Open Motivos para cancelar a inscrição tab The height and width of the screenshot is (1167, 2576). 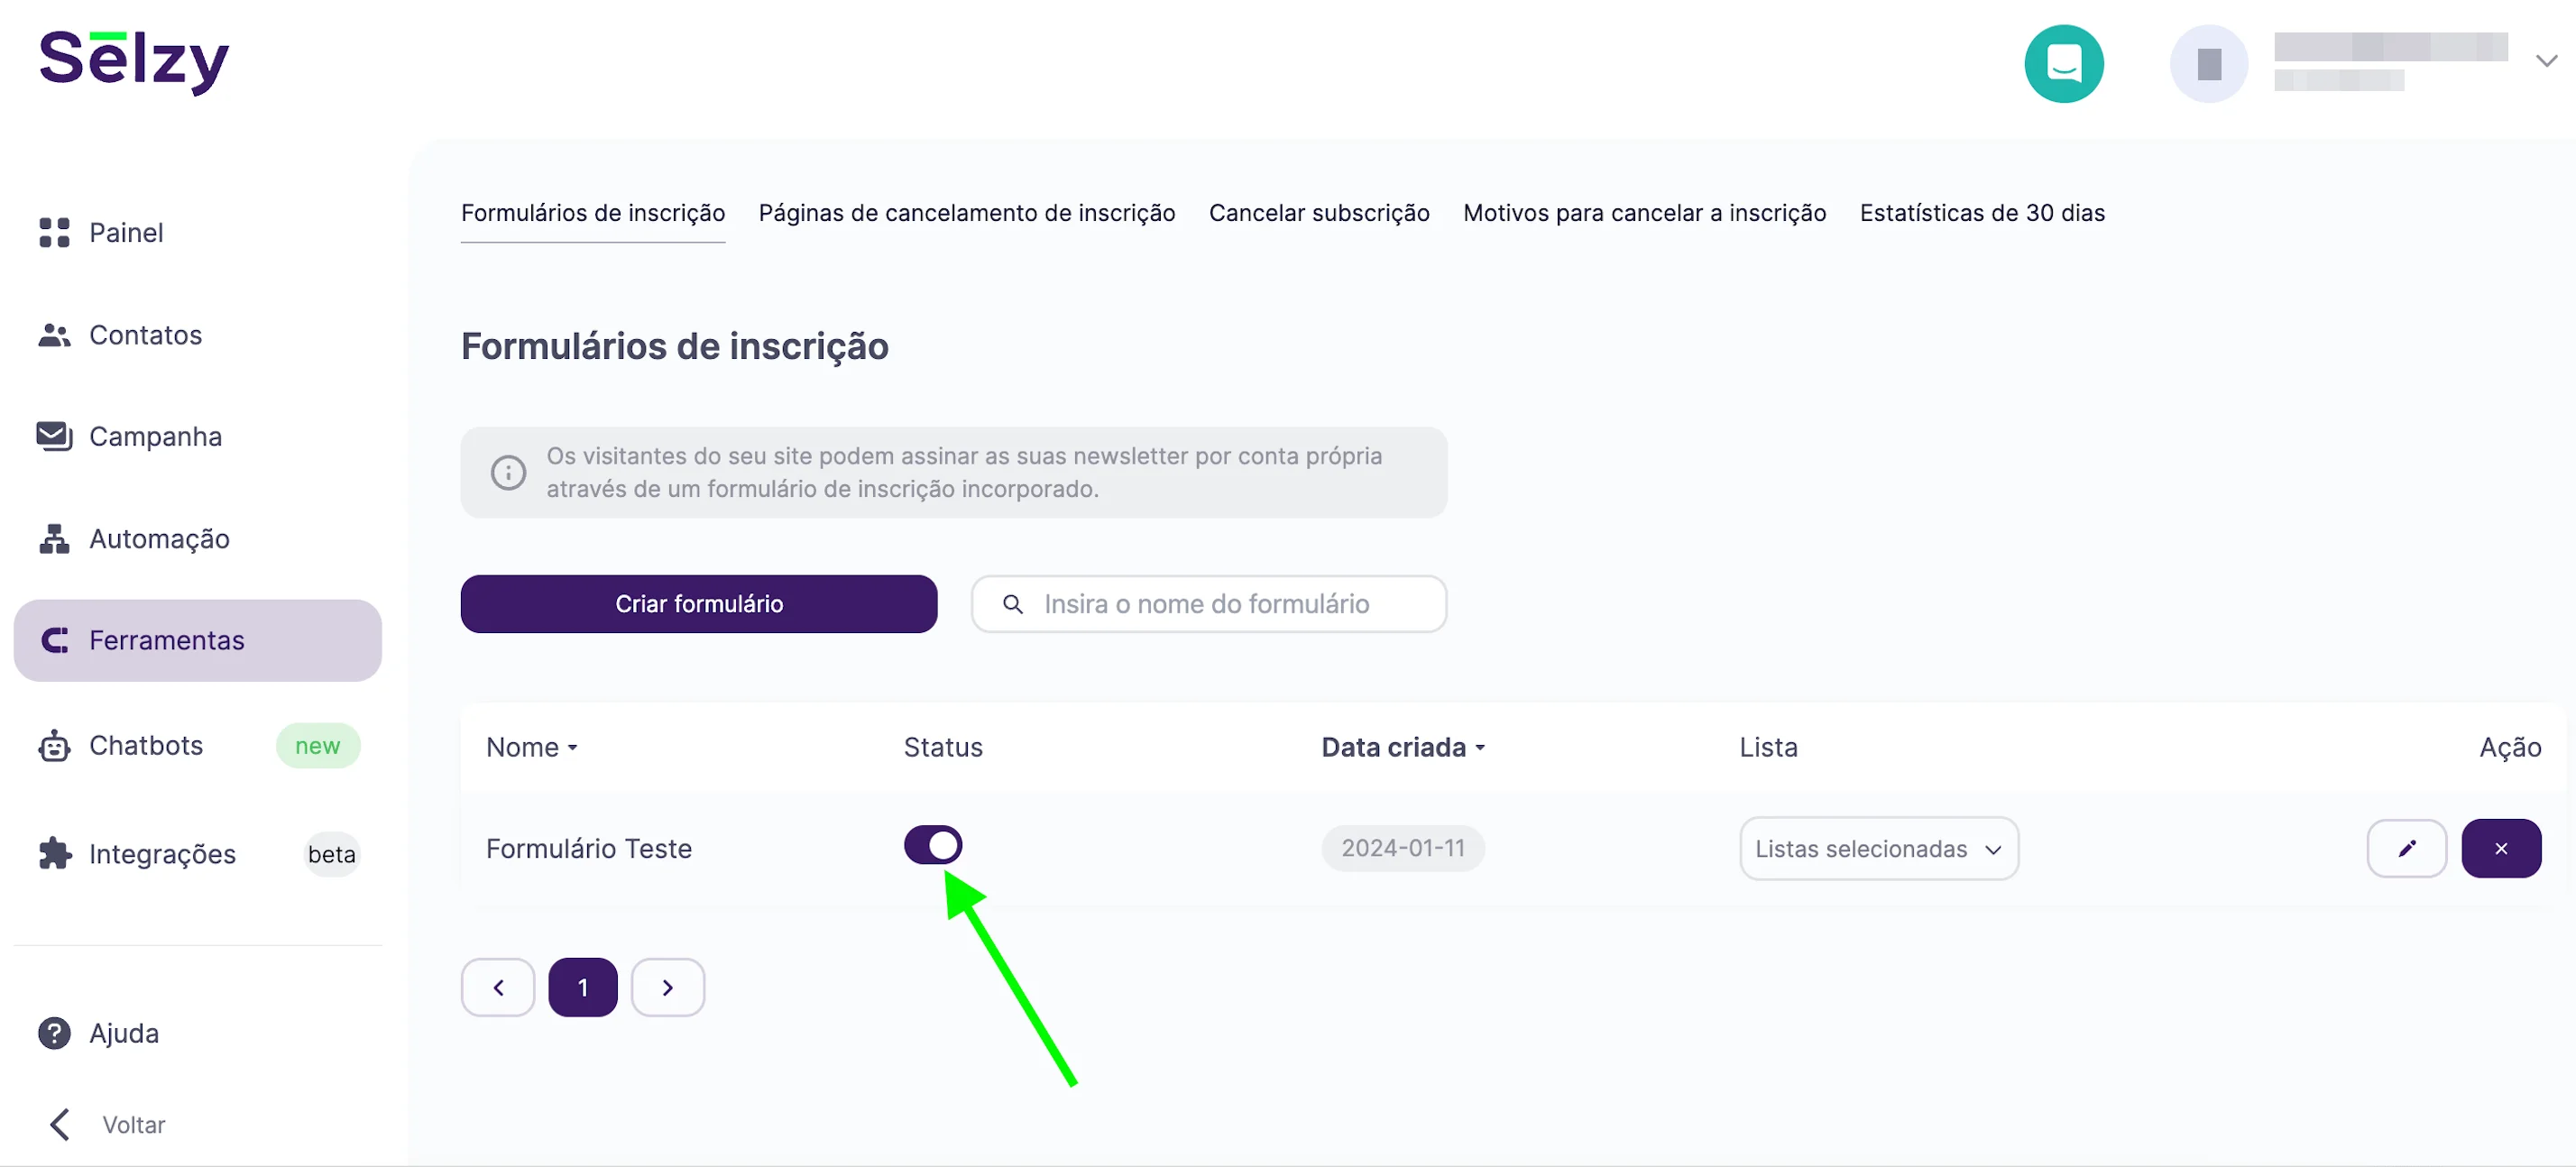1644,213
